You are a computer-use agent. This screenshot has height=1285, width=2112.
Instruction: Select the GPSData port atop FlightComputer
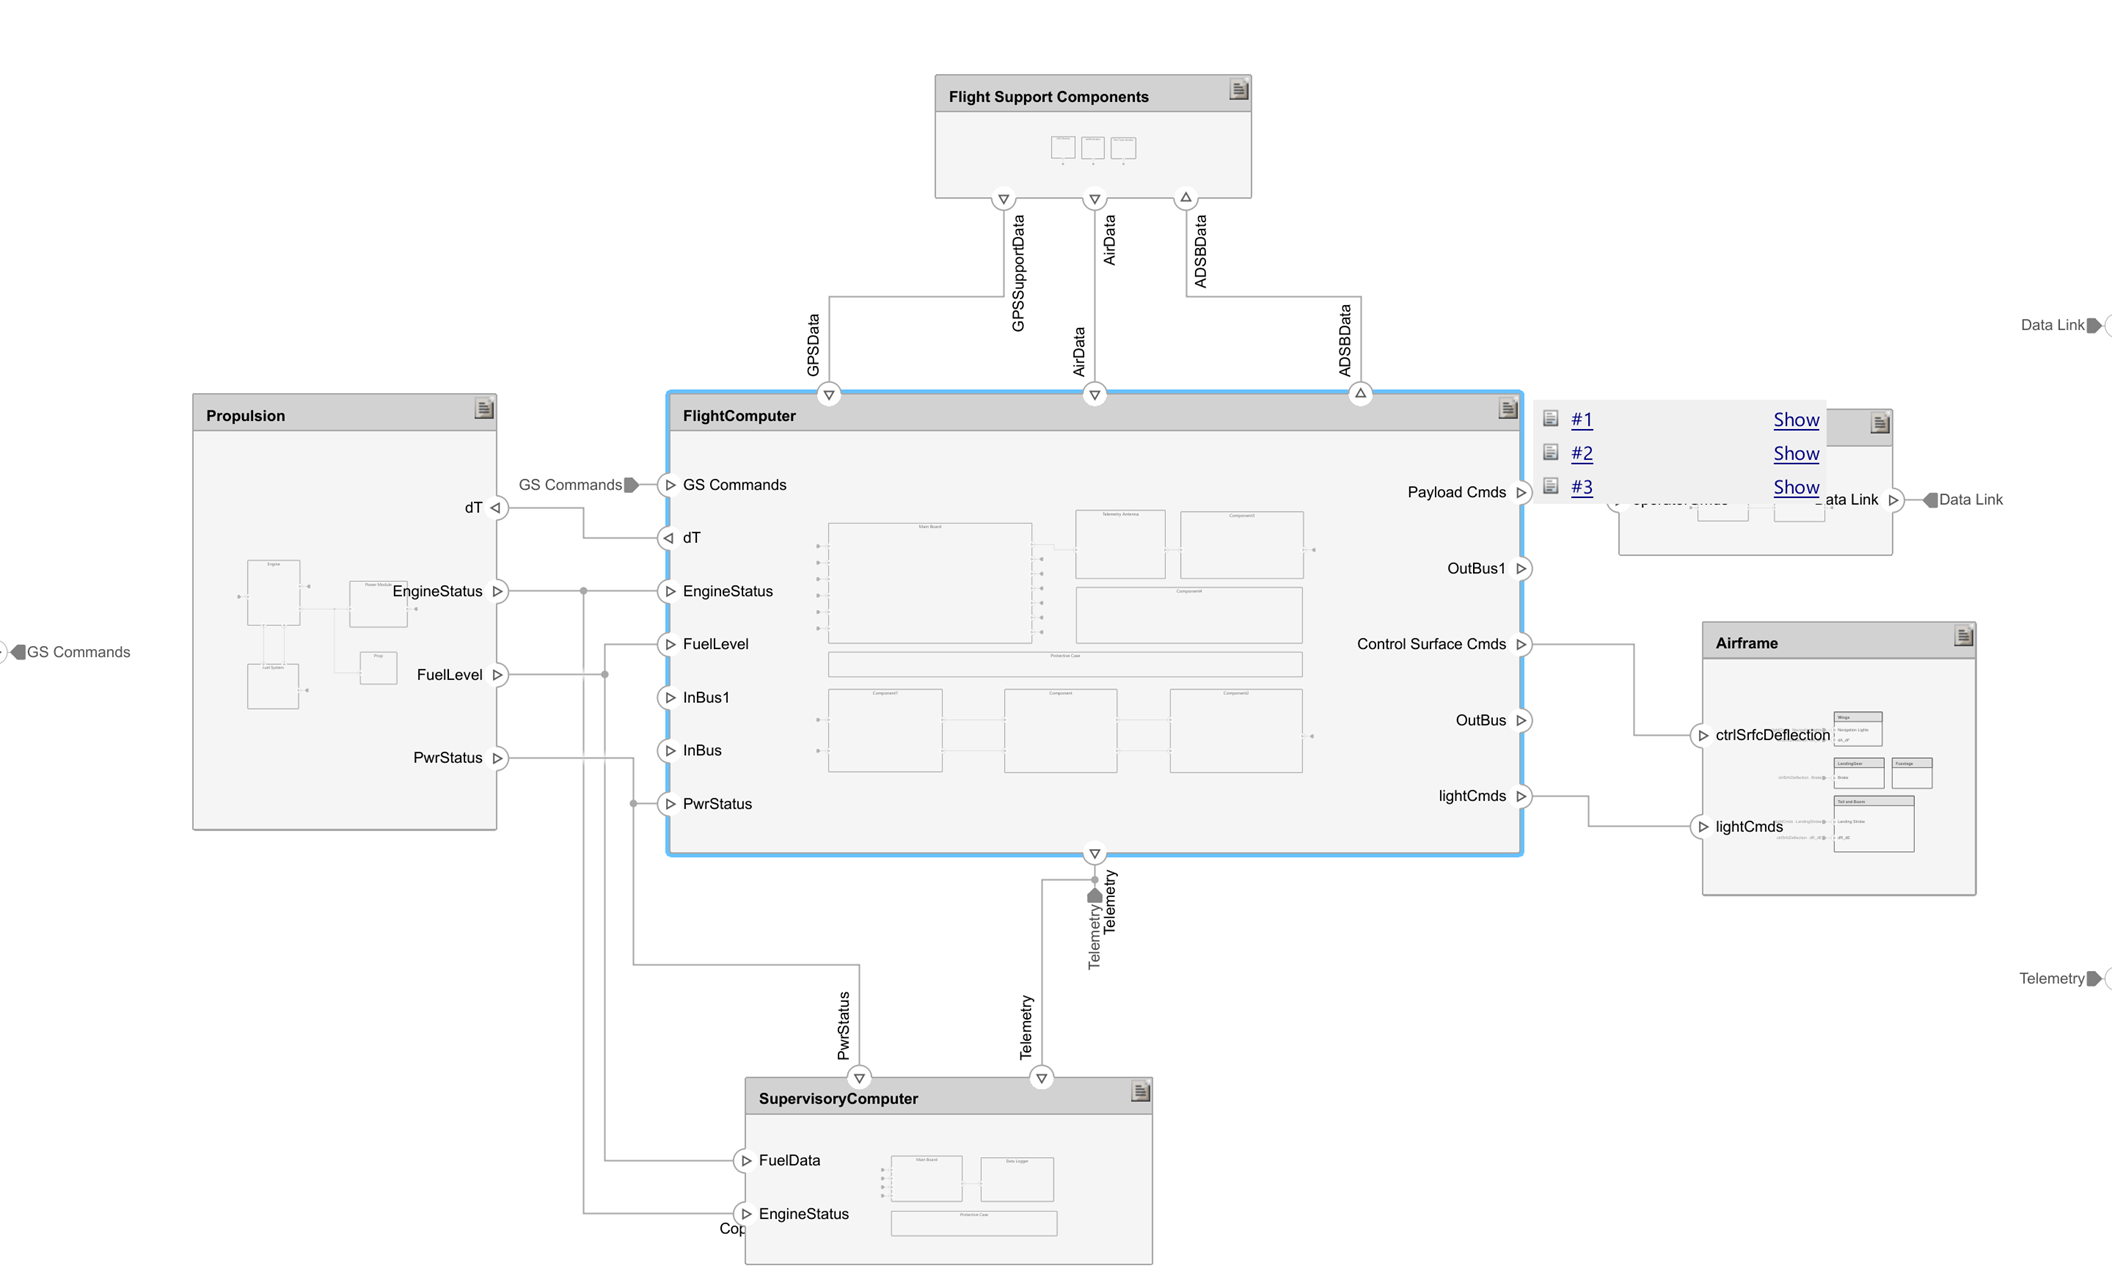click(829, 394)
